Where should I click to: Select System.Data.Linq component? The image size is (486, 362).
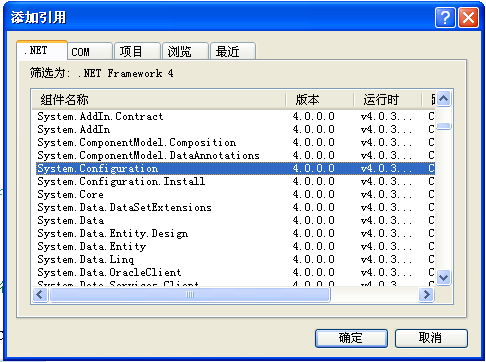tap(235, 259)
